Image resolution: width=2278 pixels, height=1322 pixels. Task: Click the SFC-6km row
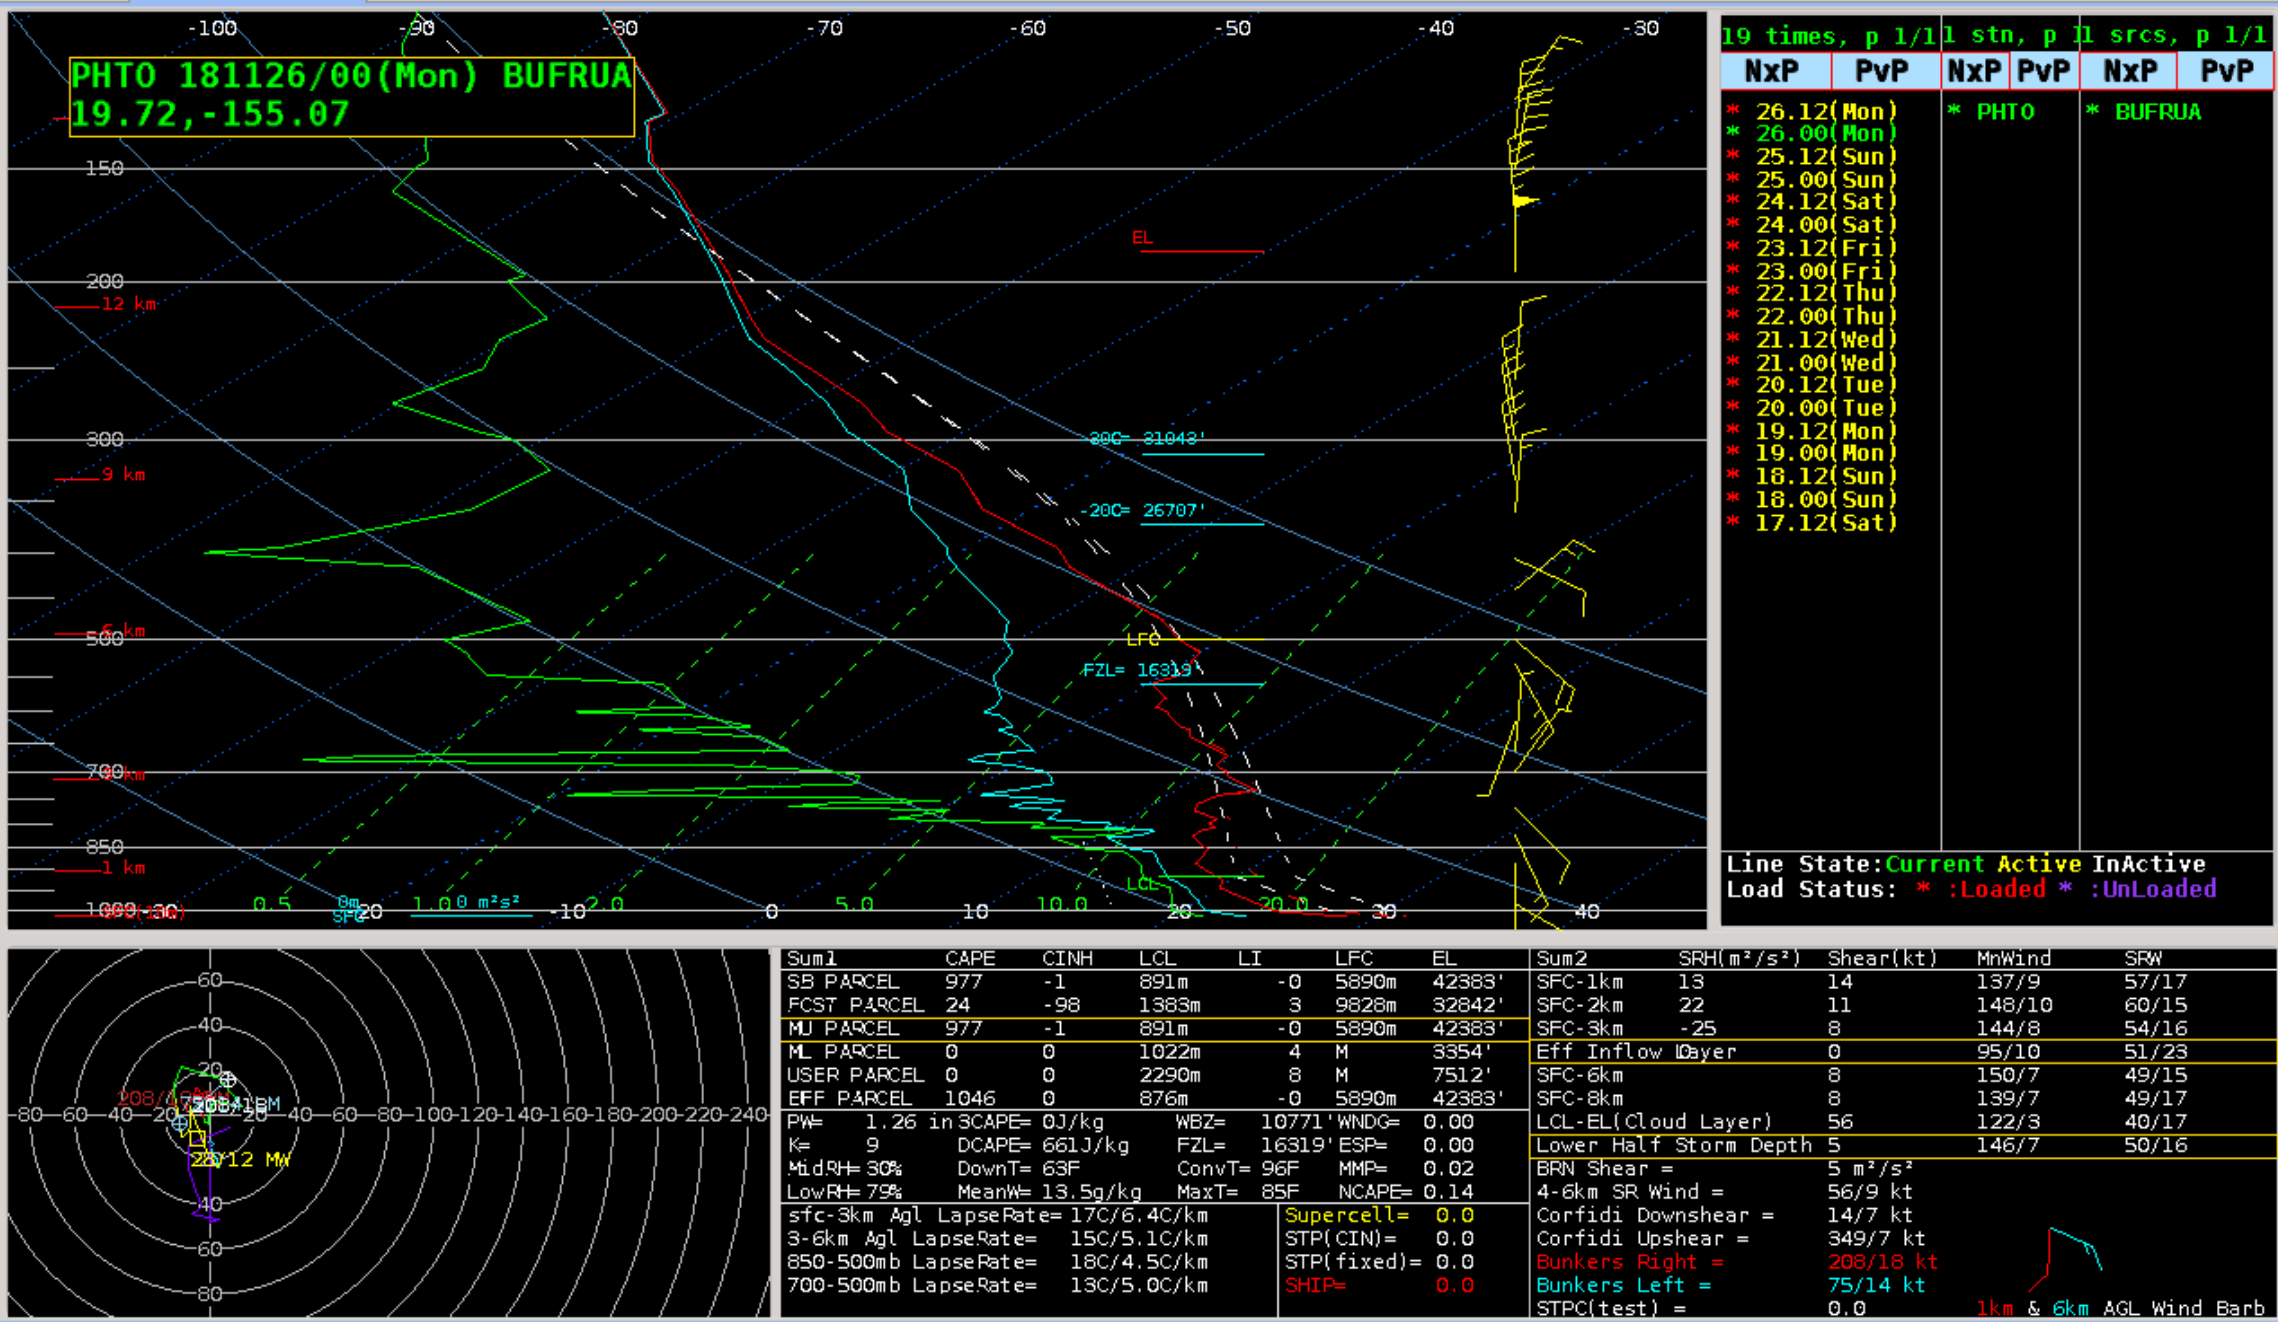(1903, 1075)
